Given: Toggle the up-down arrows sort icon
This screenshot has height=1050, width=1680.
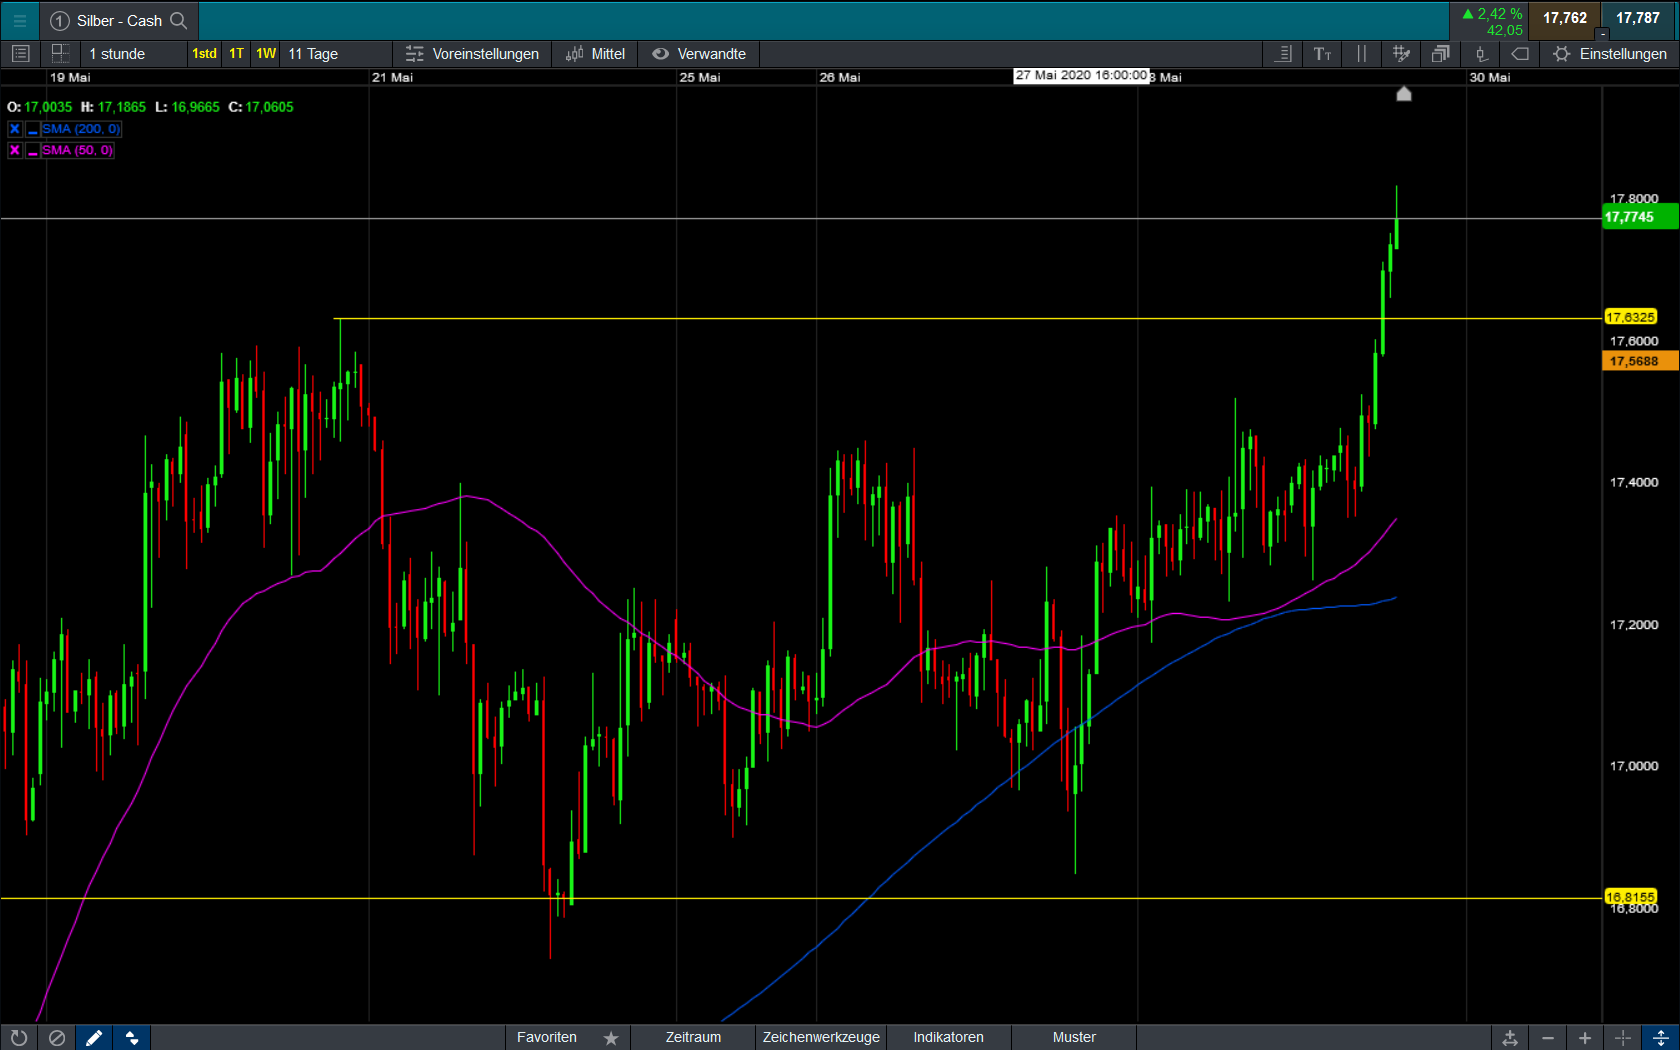Looking at the screenshot, I should click(x=132, y=1038).
